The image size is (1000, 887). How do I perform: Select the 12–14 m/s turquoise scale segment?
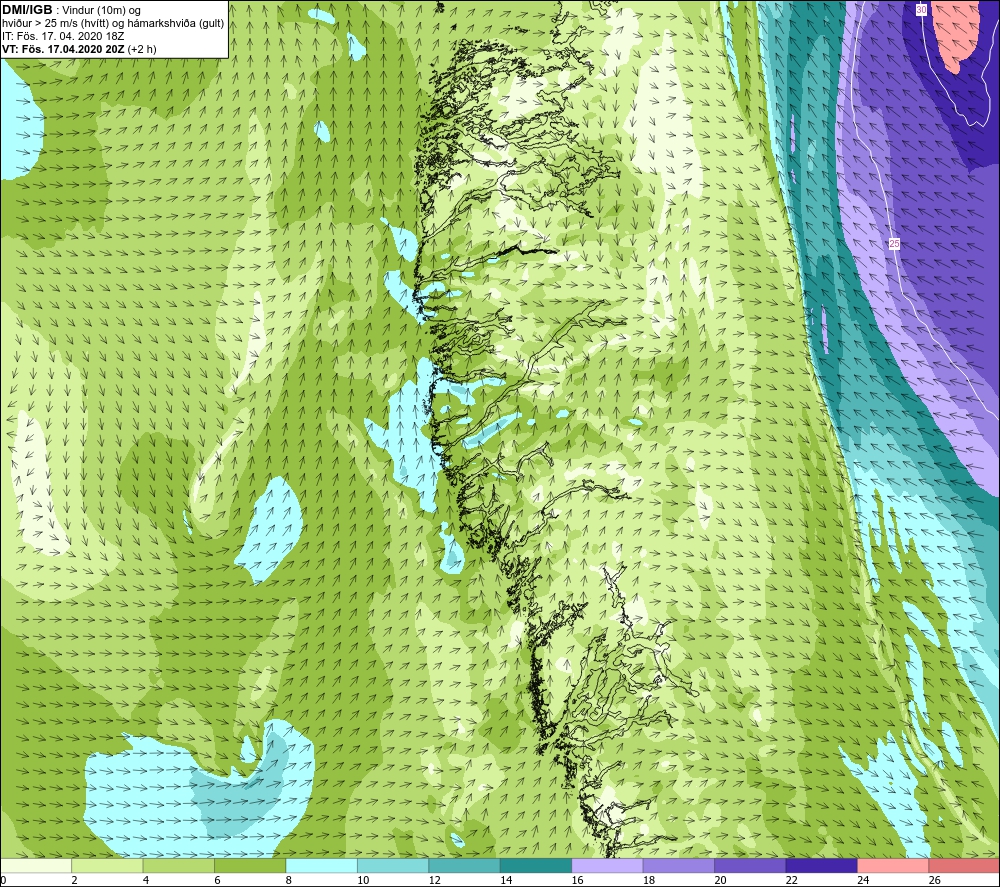[x=464, y=865]
